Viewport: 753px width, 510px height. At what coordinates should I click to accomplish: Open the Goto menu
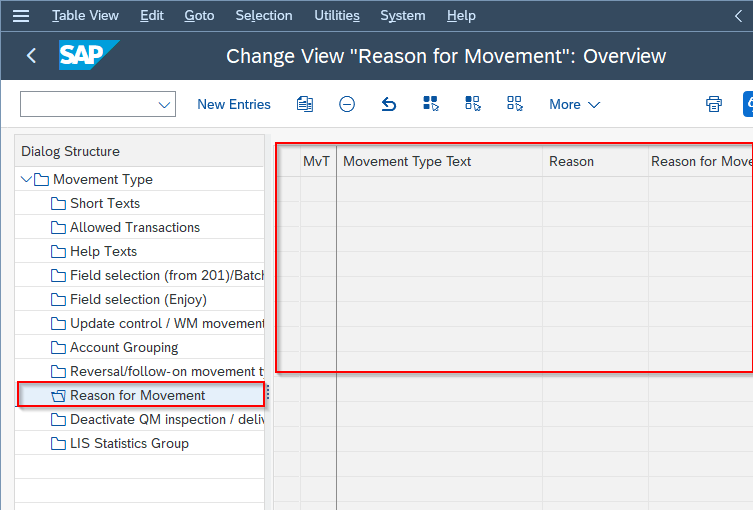pos(199,15)
